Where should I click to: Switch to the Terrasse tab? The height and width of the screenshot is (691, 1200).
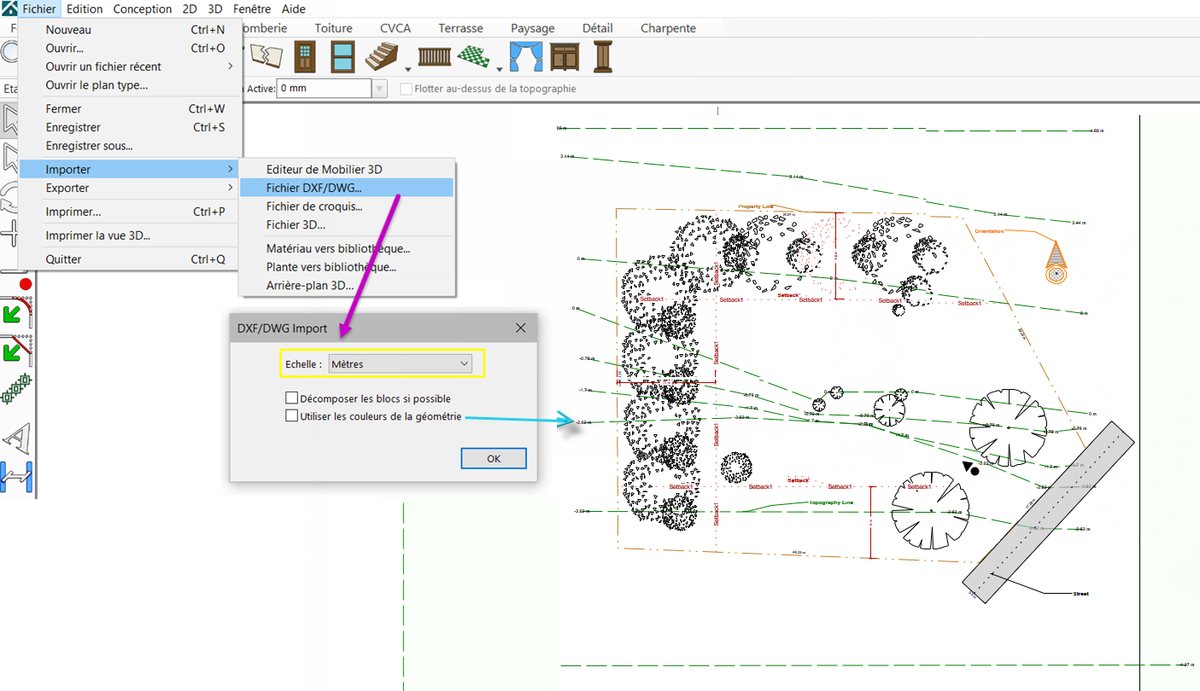[x=462, y=28]
